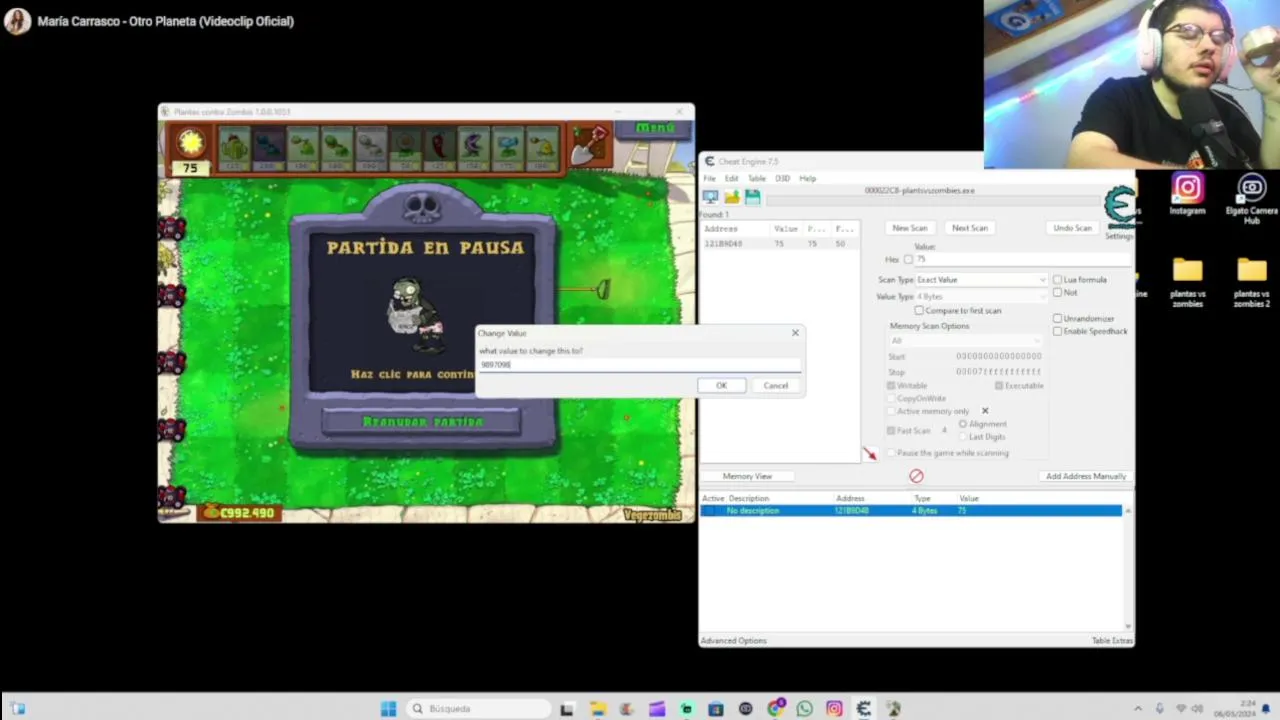The width and height of the screenshot is (1280, 720).
Task: Open the Value Type dropdown
Action: point(981,297)
